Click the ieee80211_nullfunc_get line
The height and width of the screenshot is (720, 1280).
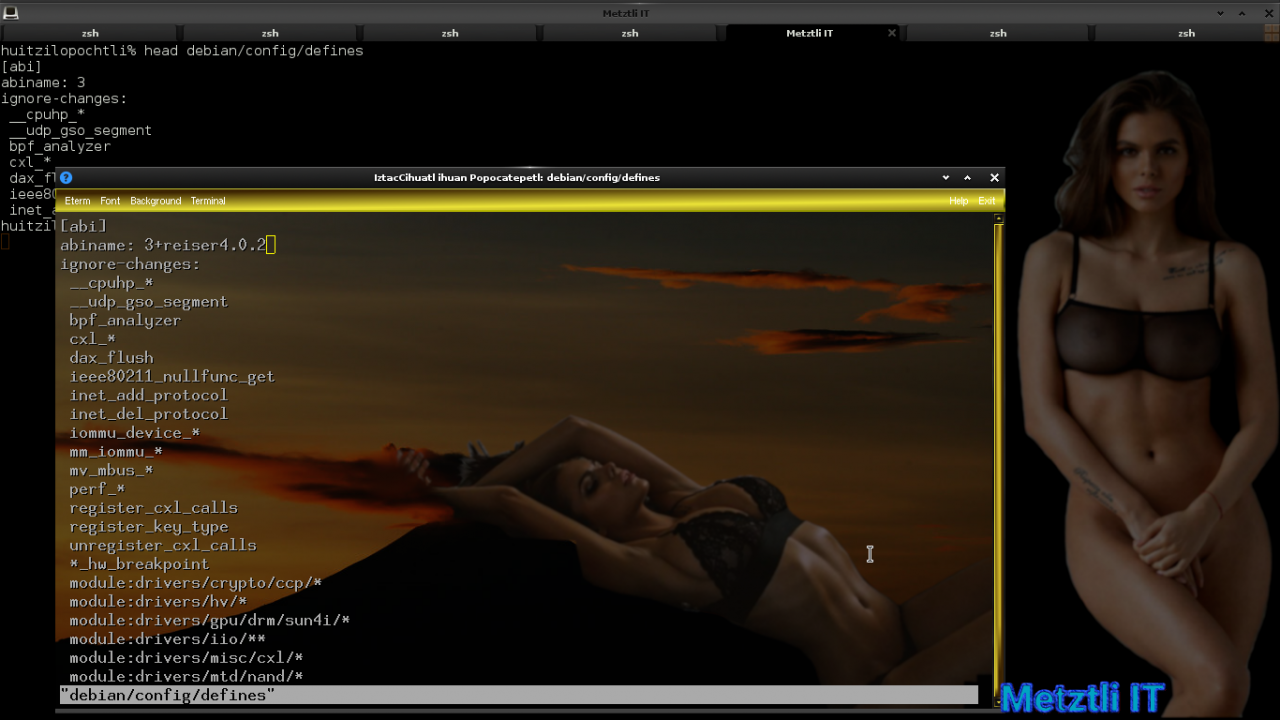(172, 377)
